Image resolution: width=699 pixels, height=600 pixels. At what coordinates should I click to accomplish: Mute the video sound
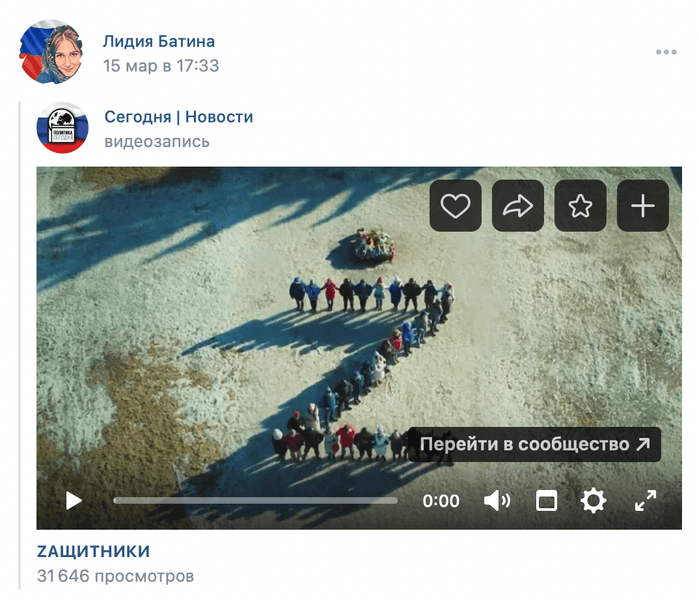click(x=496, y=500)
